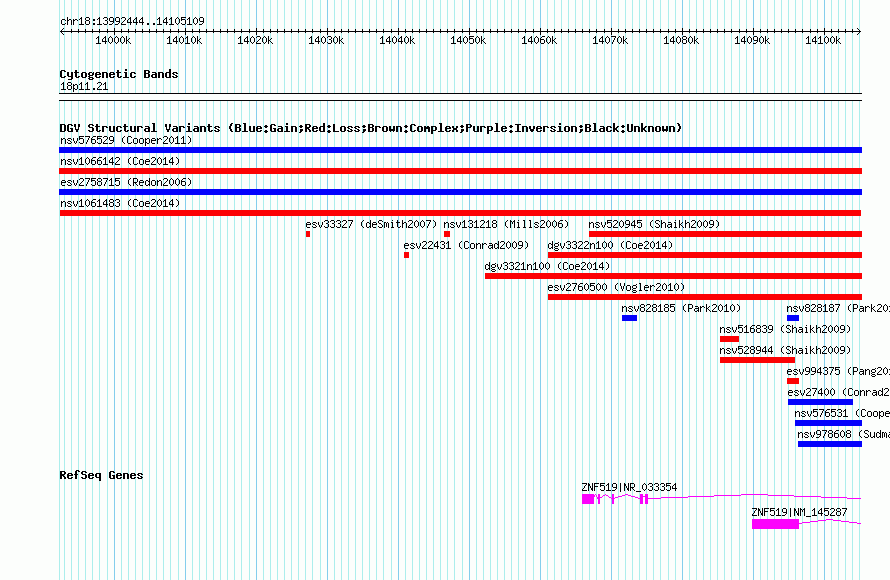Viewport: 890px width, 580px height.
Task: Click the nsv828185 (Park2010) label
Action: click(x=681, y=308)
